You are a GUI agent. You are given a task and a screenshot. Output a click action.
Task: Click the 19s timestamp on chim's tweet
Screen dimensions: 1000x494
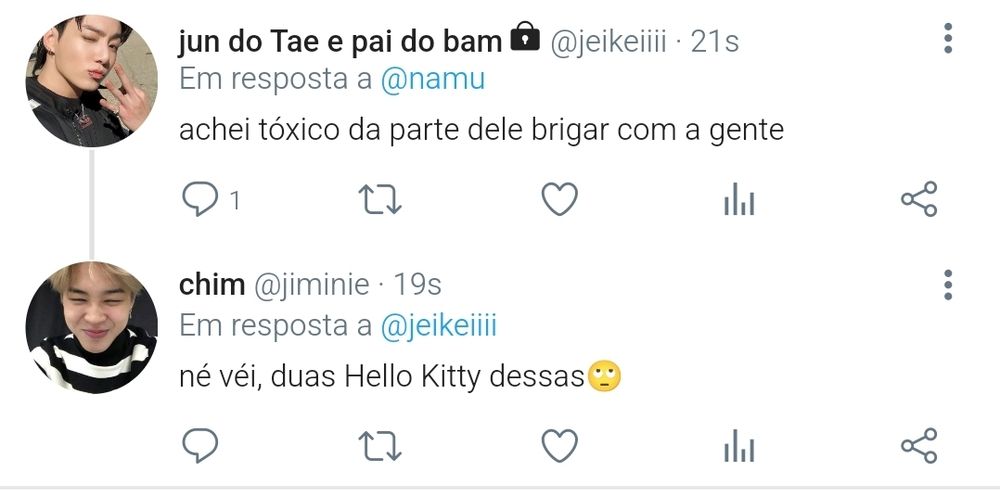pos(418,284)
